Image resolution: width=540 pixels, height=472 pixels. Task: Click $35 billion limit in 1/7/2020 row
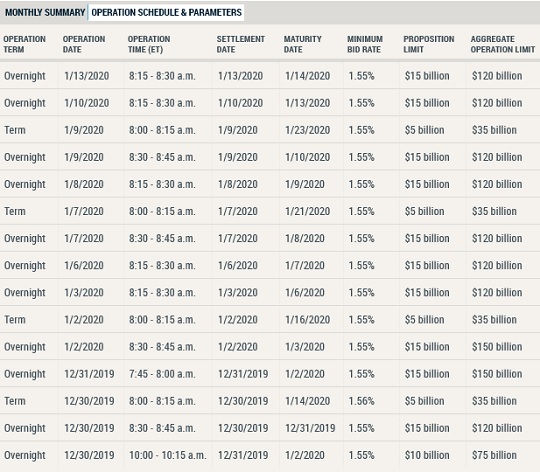[x=494, y=211]
